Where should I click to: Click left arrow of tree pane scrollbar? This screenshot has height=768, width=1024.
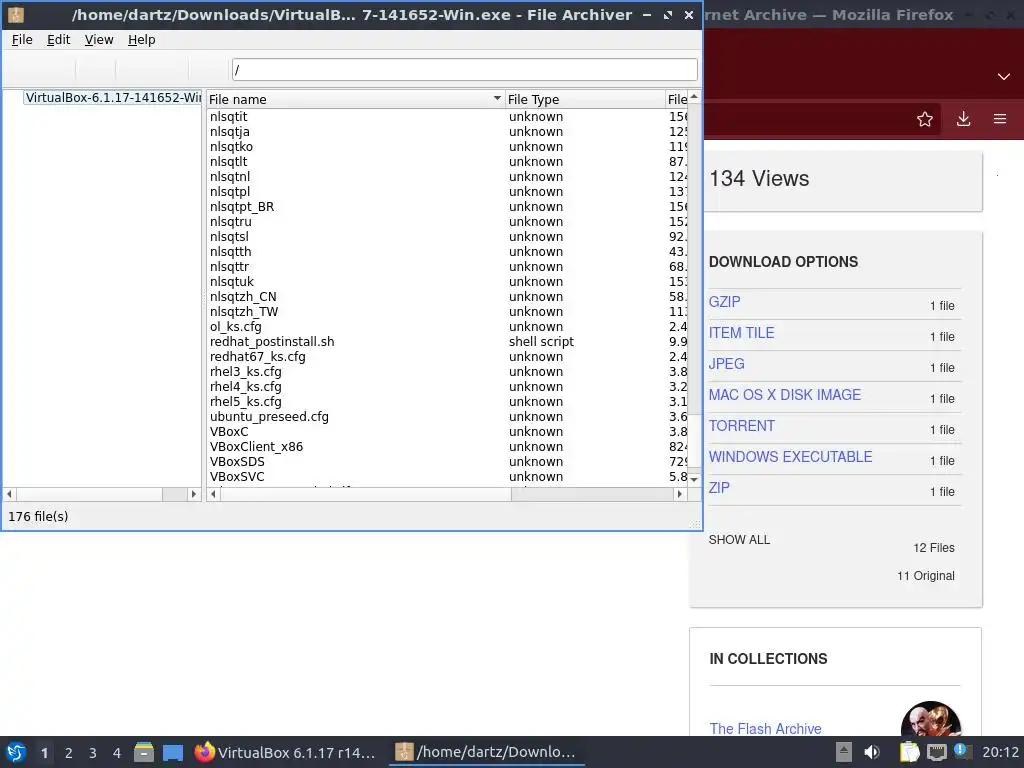(x=9, y=494)
